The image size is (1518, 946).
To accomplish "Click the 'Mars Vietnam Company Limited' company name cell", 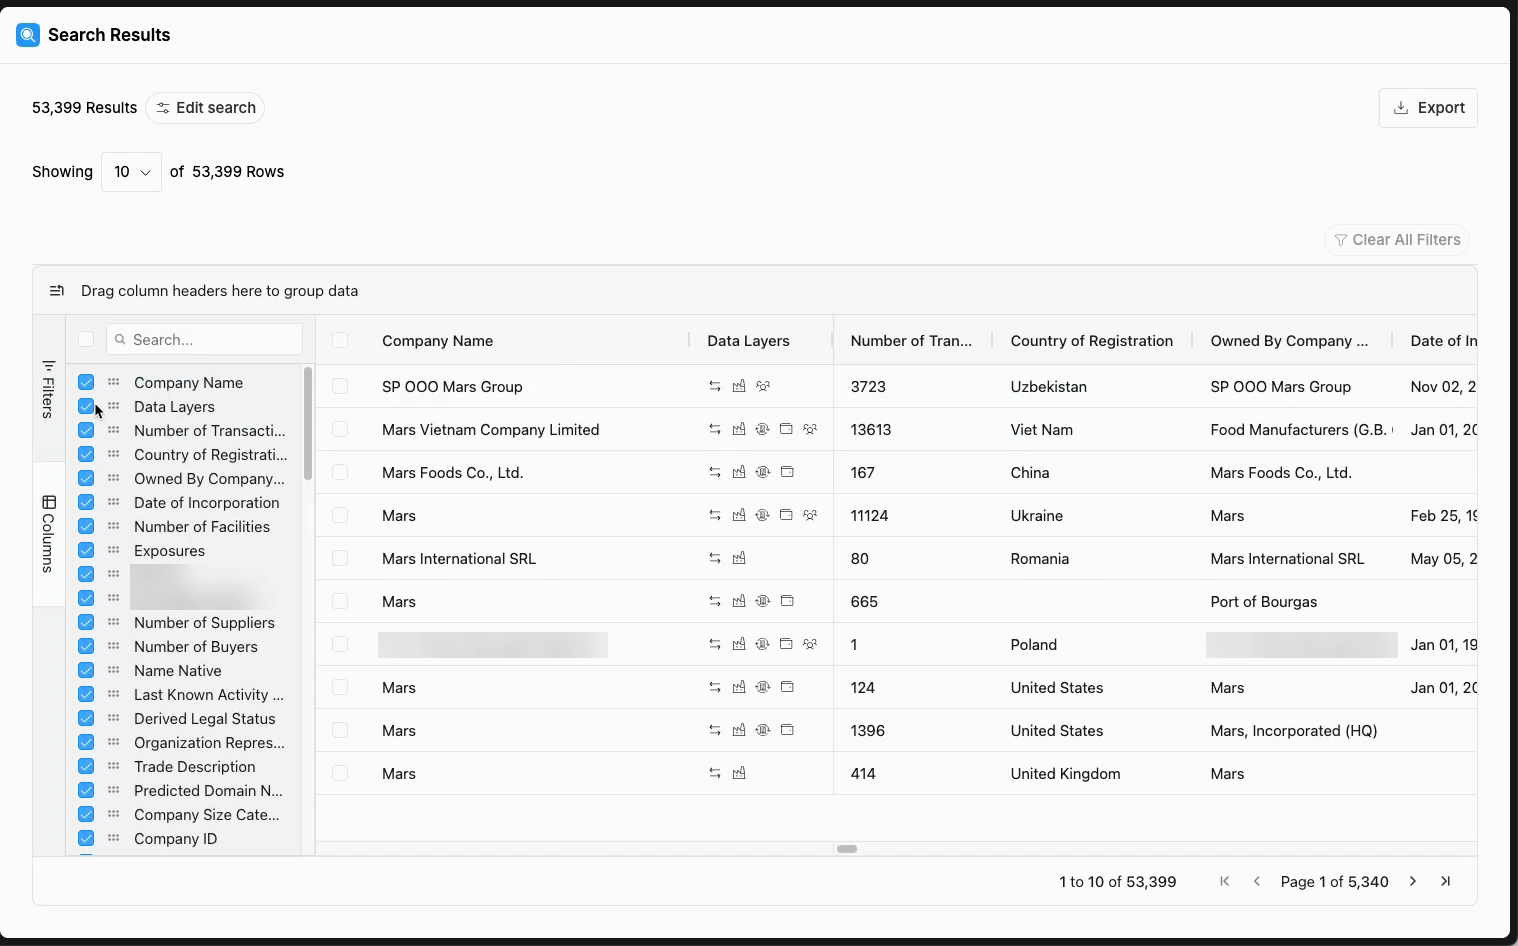I will 490,430.
